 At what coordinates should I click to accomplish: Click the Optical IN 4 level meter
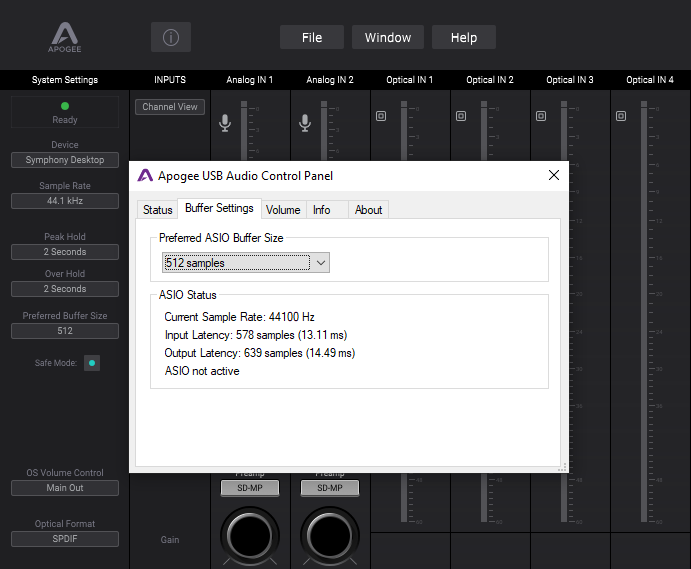pos(644,312)
